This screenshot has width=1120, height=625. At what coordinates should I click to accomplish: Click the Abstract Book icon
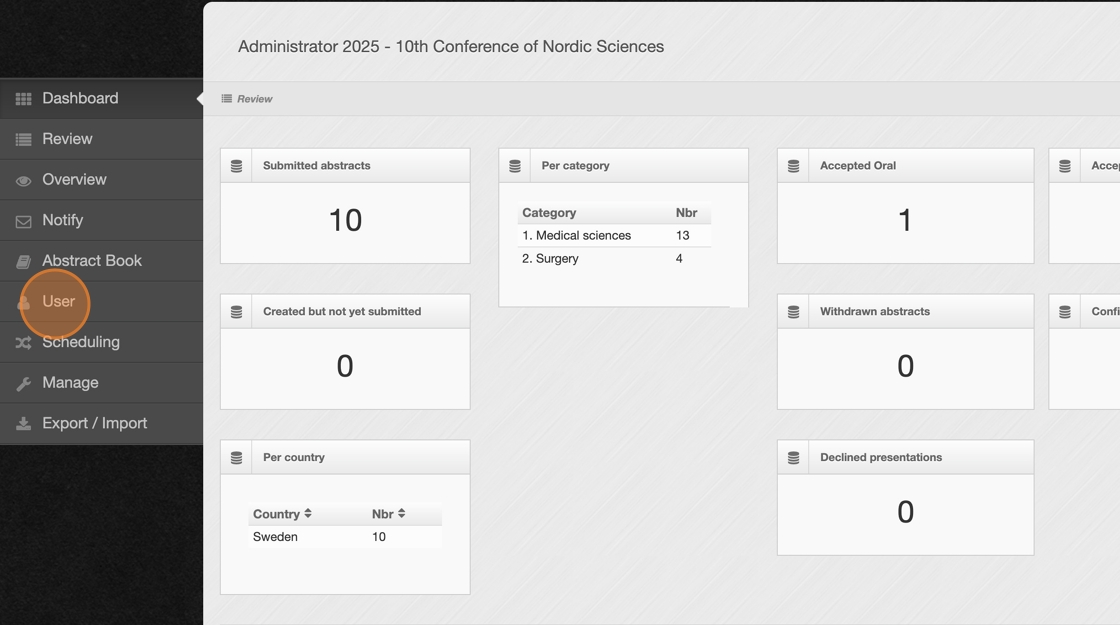23,262
